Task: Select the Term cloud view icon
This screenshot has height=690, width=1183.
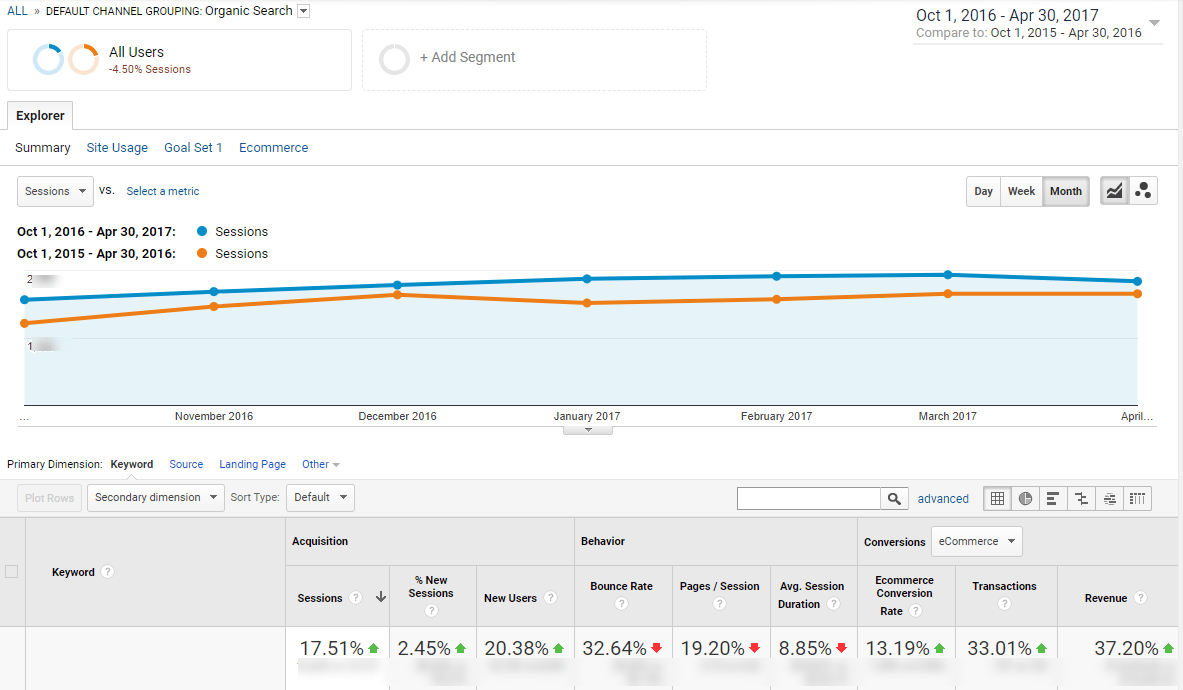Action: click(1110, 498)
